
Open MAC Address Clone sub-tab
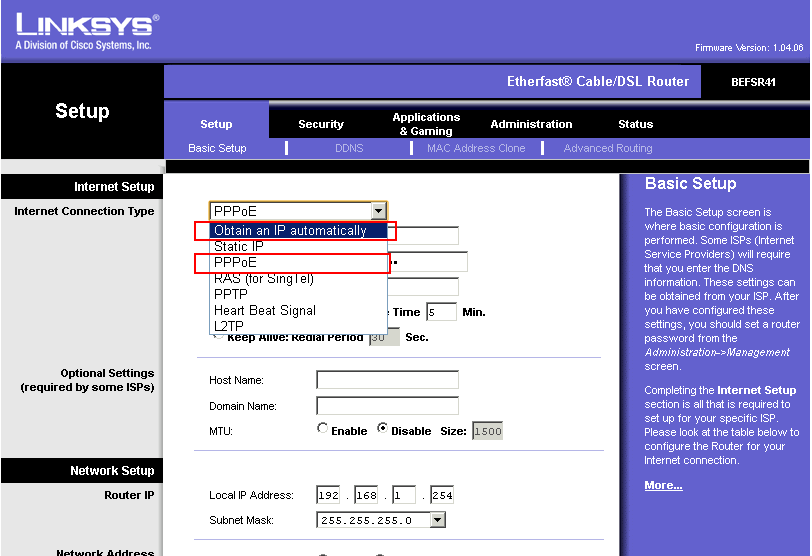(476, 148)
